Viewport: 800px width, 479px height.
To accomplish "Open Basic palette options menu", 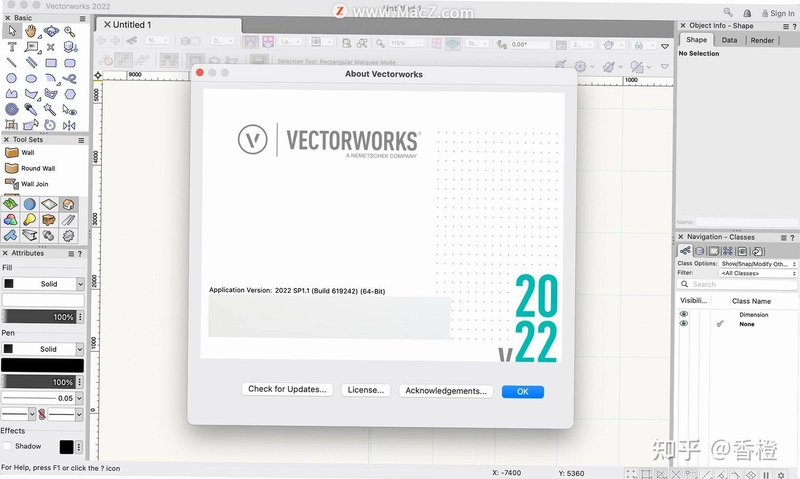I will tap(82, 18).
